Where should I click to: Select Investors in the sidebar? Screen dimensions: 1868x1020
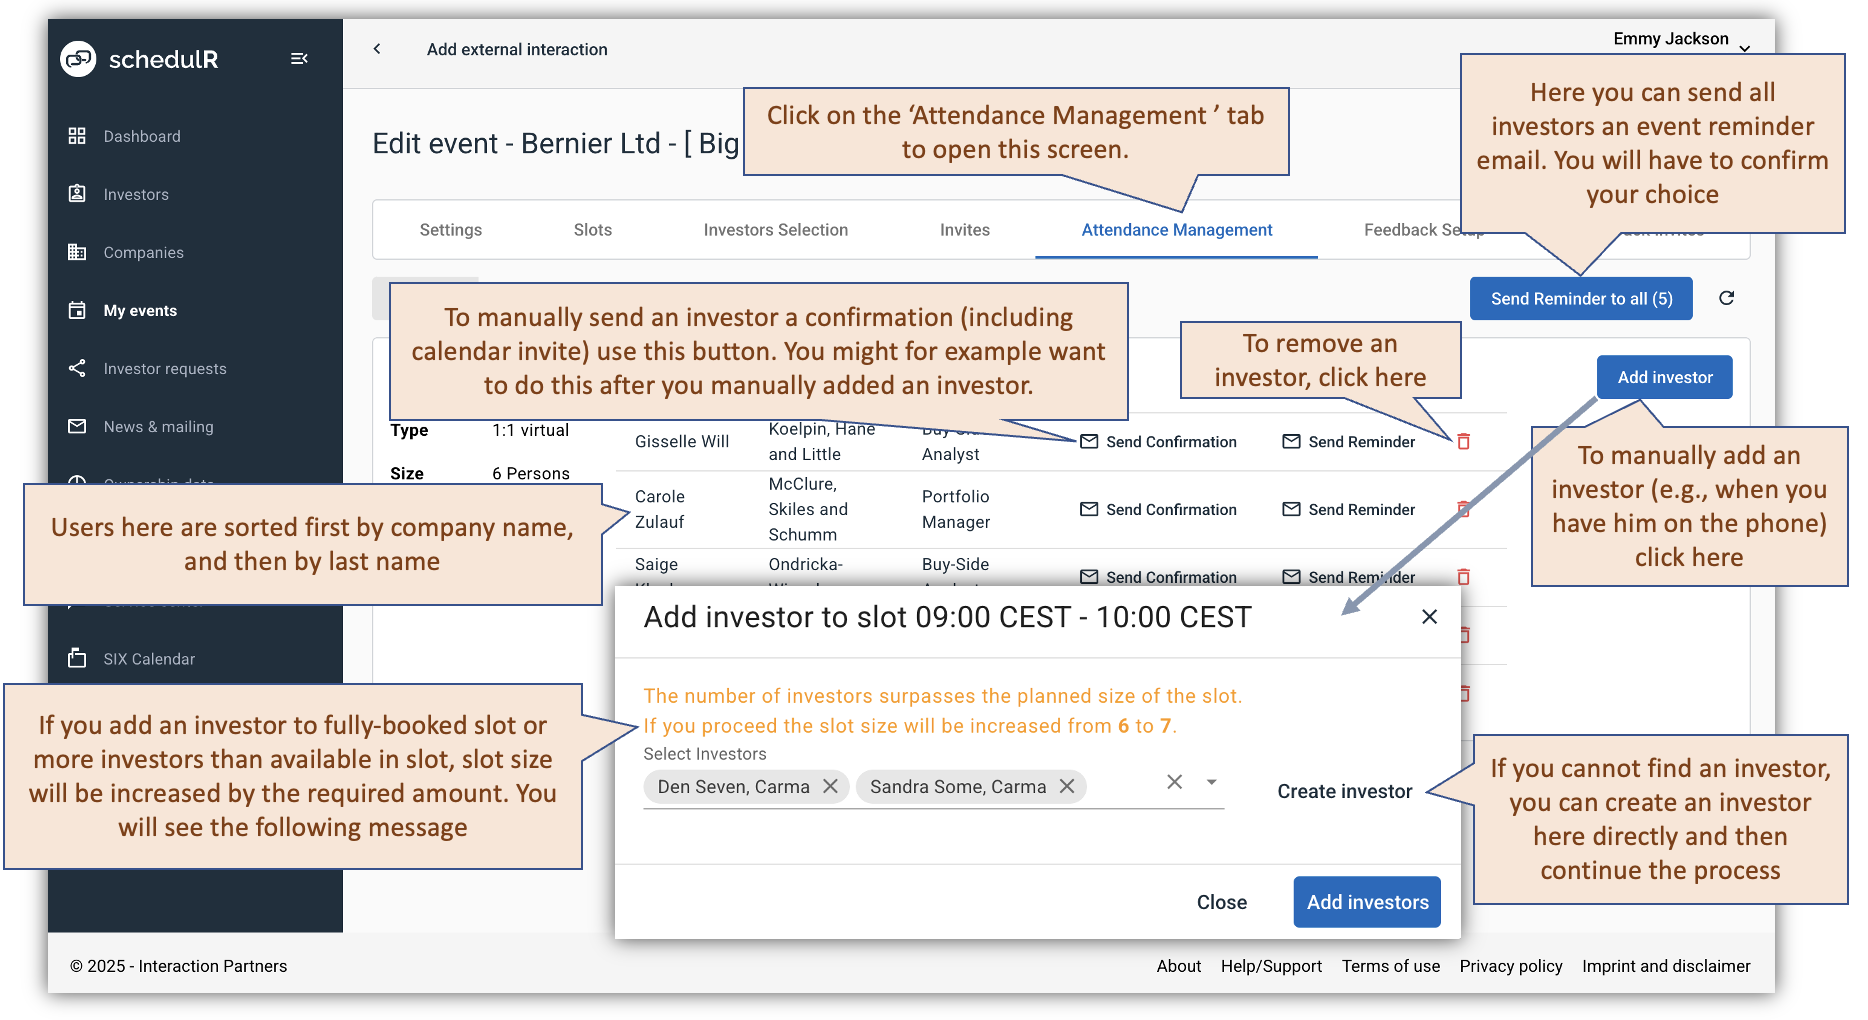135,194
